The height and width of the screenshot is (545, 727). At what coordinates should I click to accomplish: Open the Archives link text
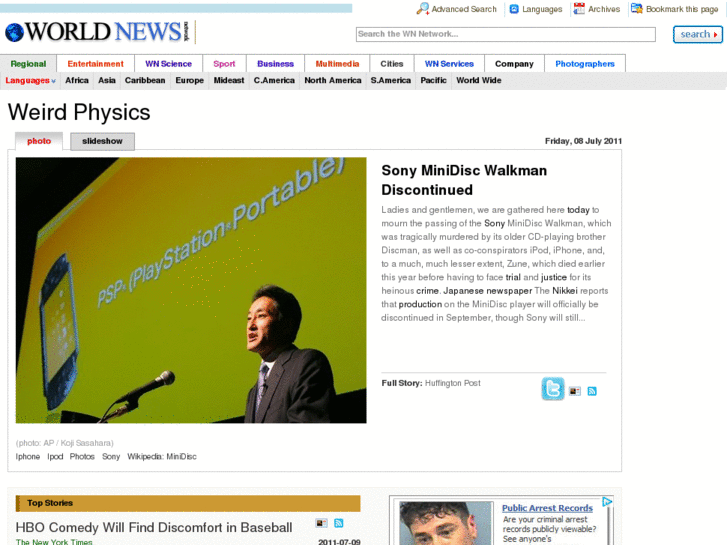tap(604, 9)
